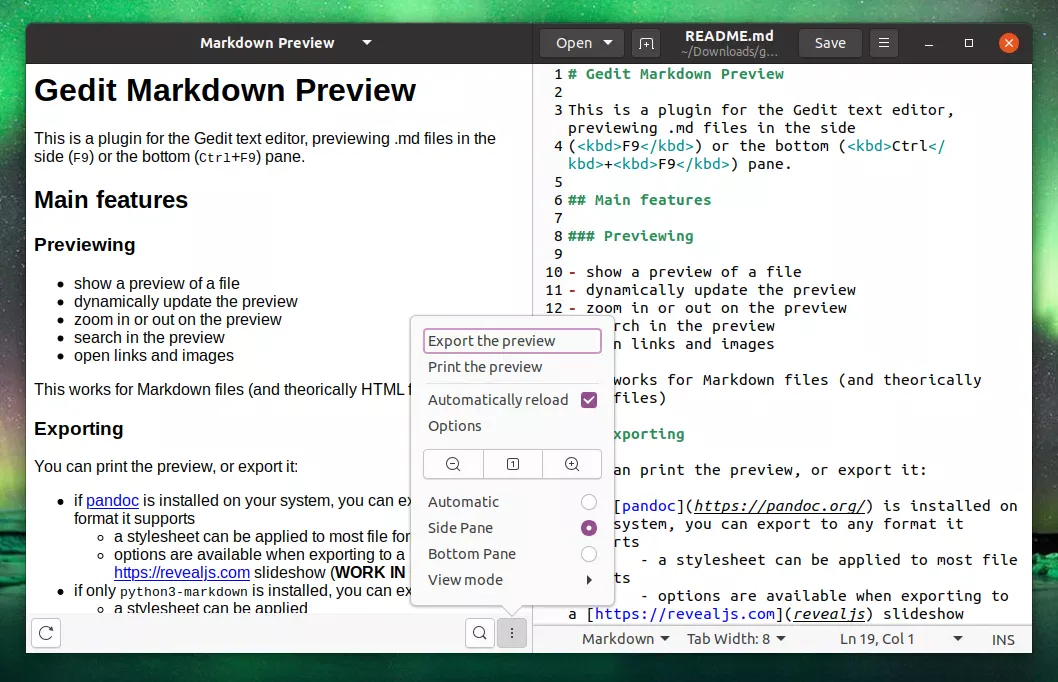Follow the pandoc link in preview
1058x682 pixels.
(112, 501)
